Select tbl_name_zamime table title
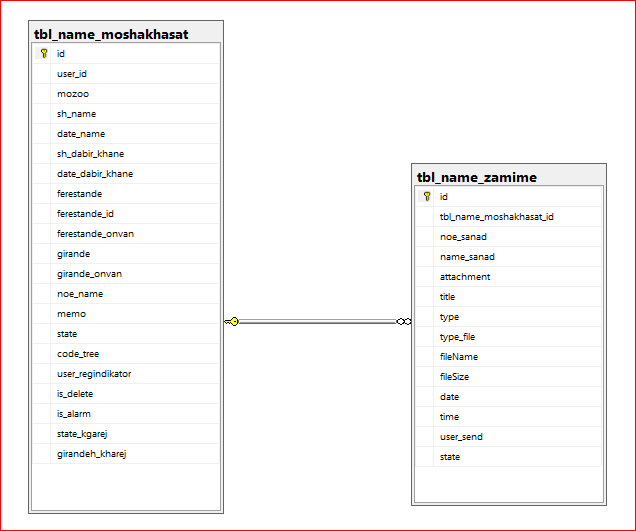Viewport: 636px width, 531px height. tap(477, 177)
